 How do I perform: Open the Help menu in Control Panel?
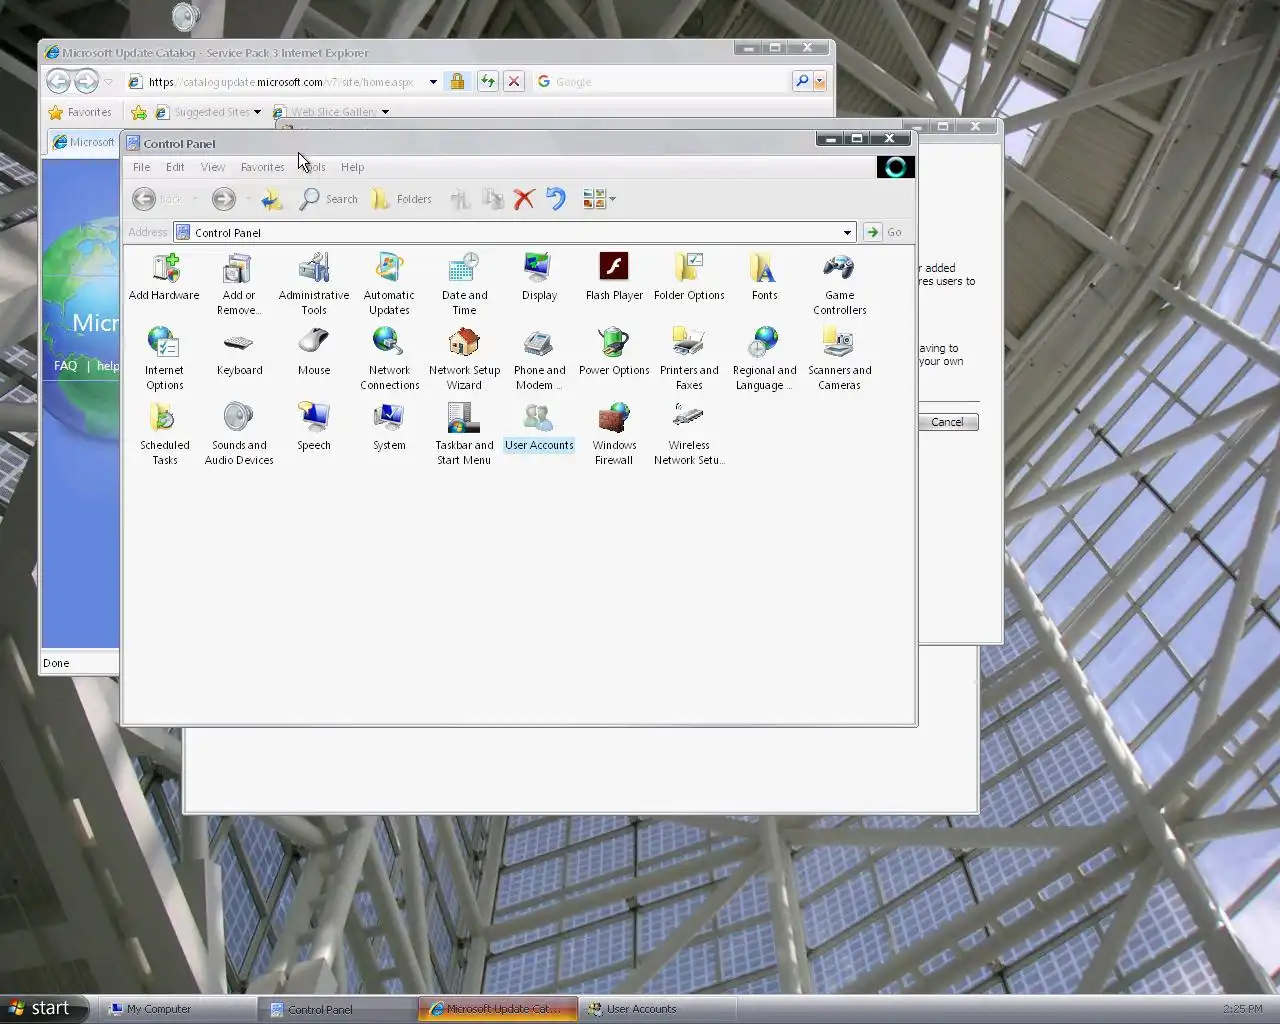[x=352, y=167]
